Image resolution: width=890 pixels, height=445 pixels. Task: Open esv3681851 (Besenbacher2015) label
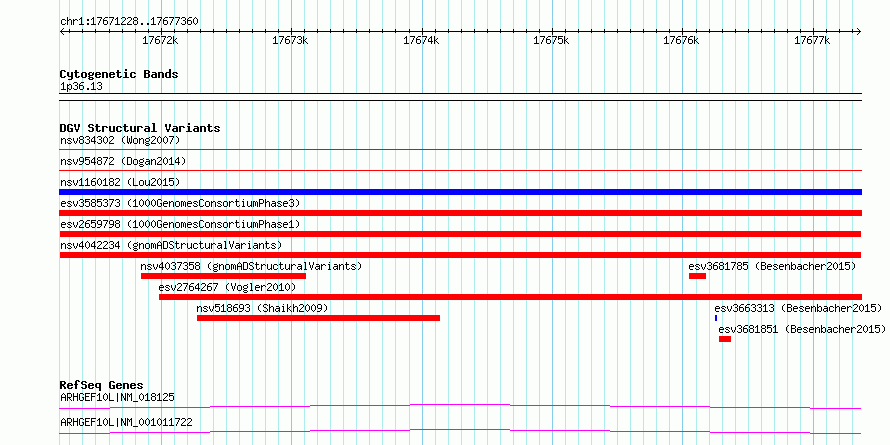point(802,329)
